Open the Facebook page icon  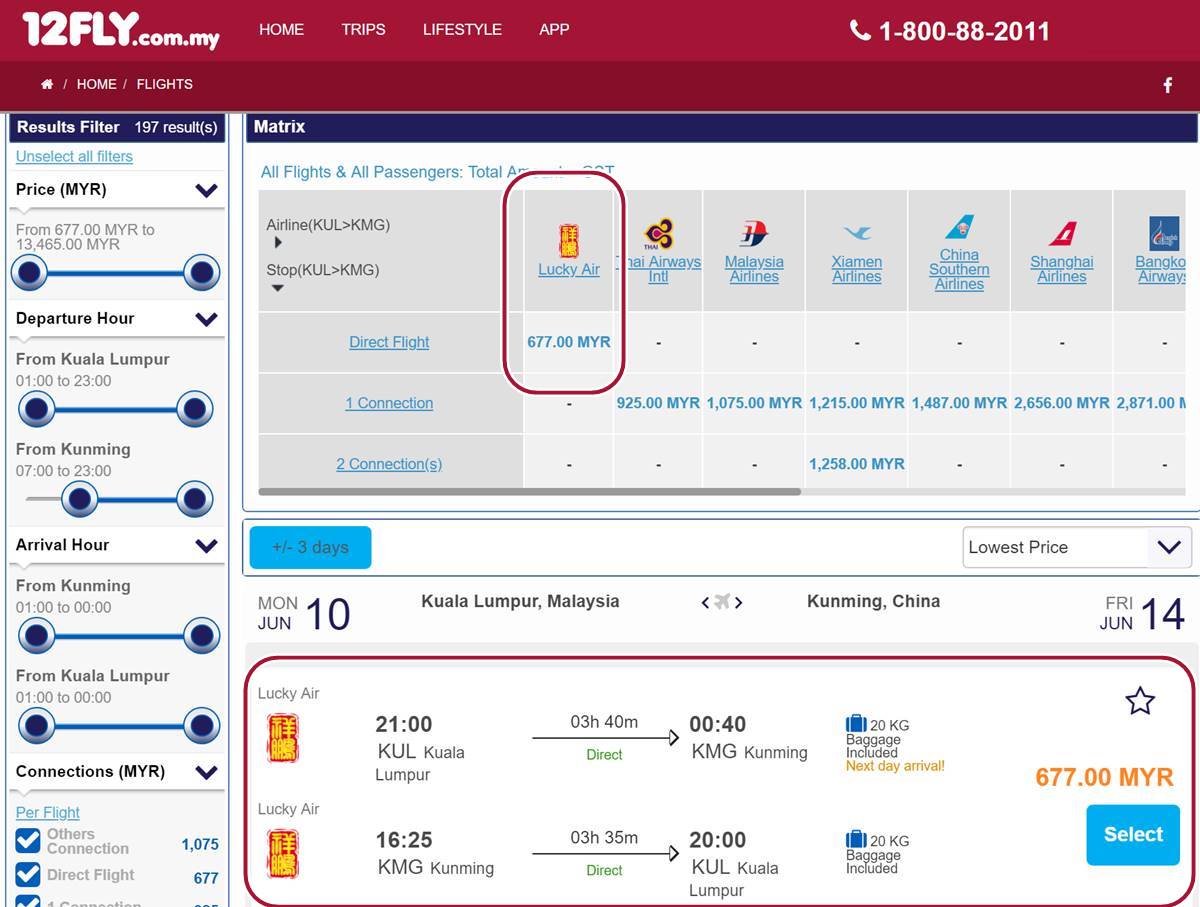point(1167,85)
